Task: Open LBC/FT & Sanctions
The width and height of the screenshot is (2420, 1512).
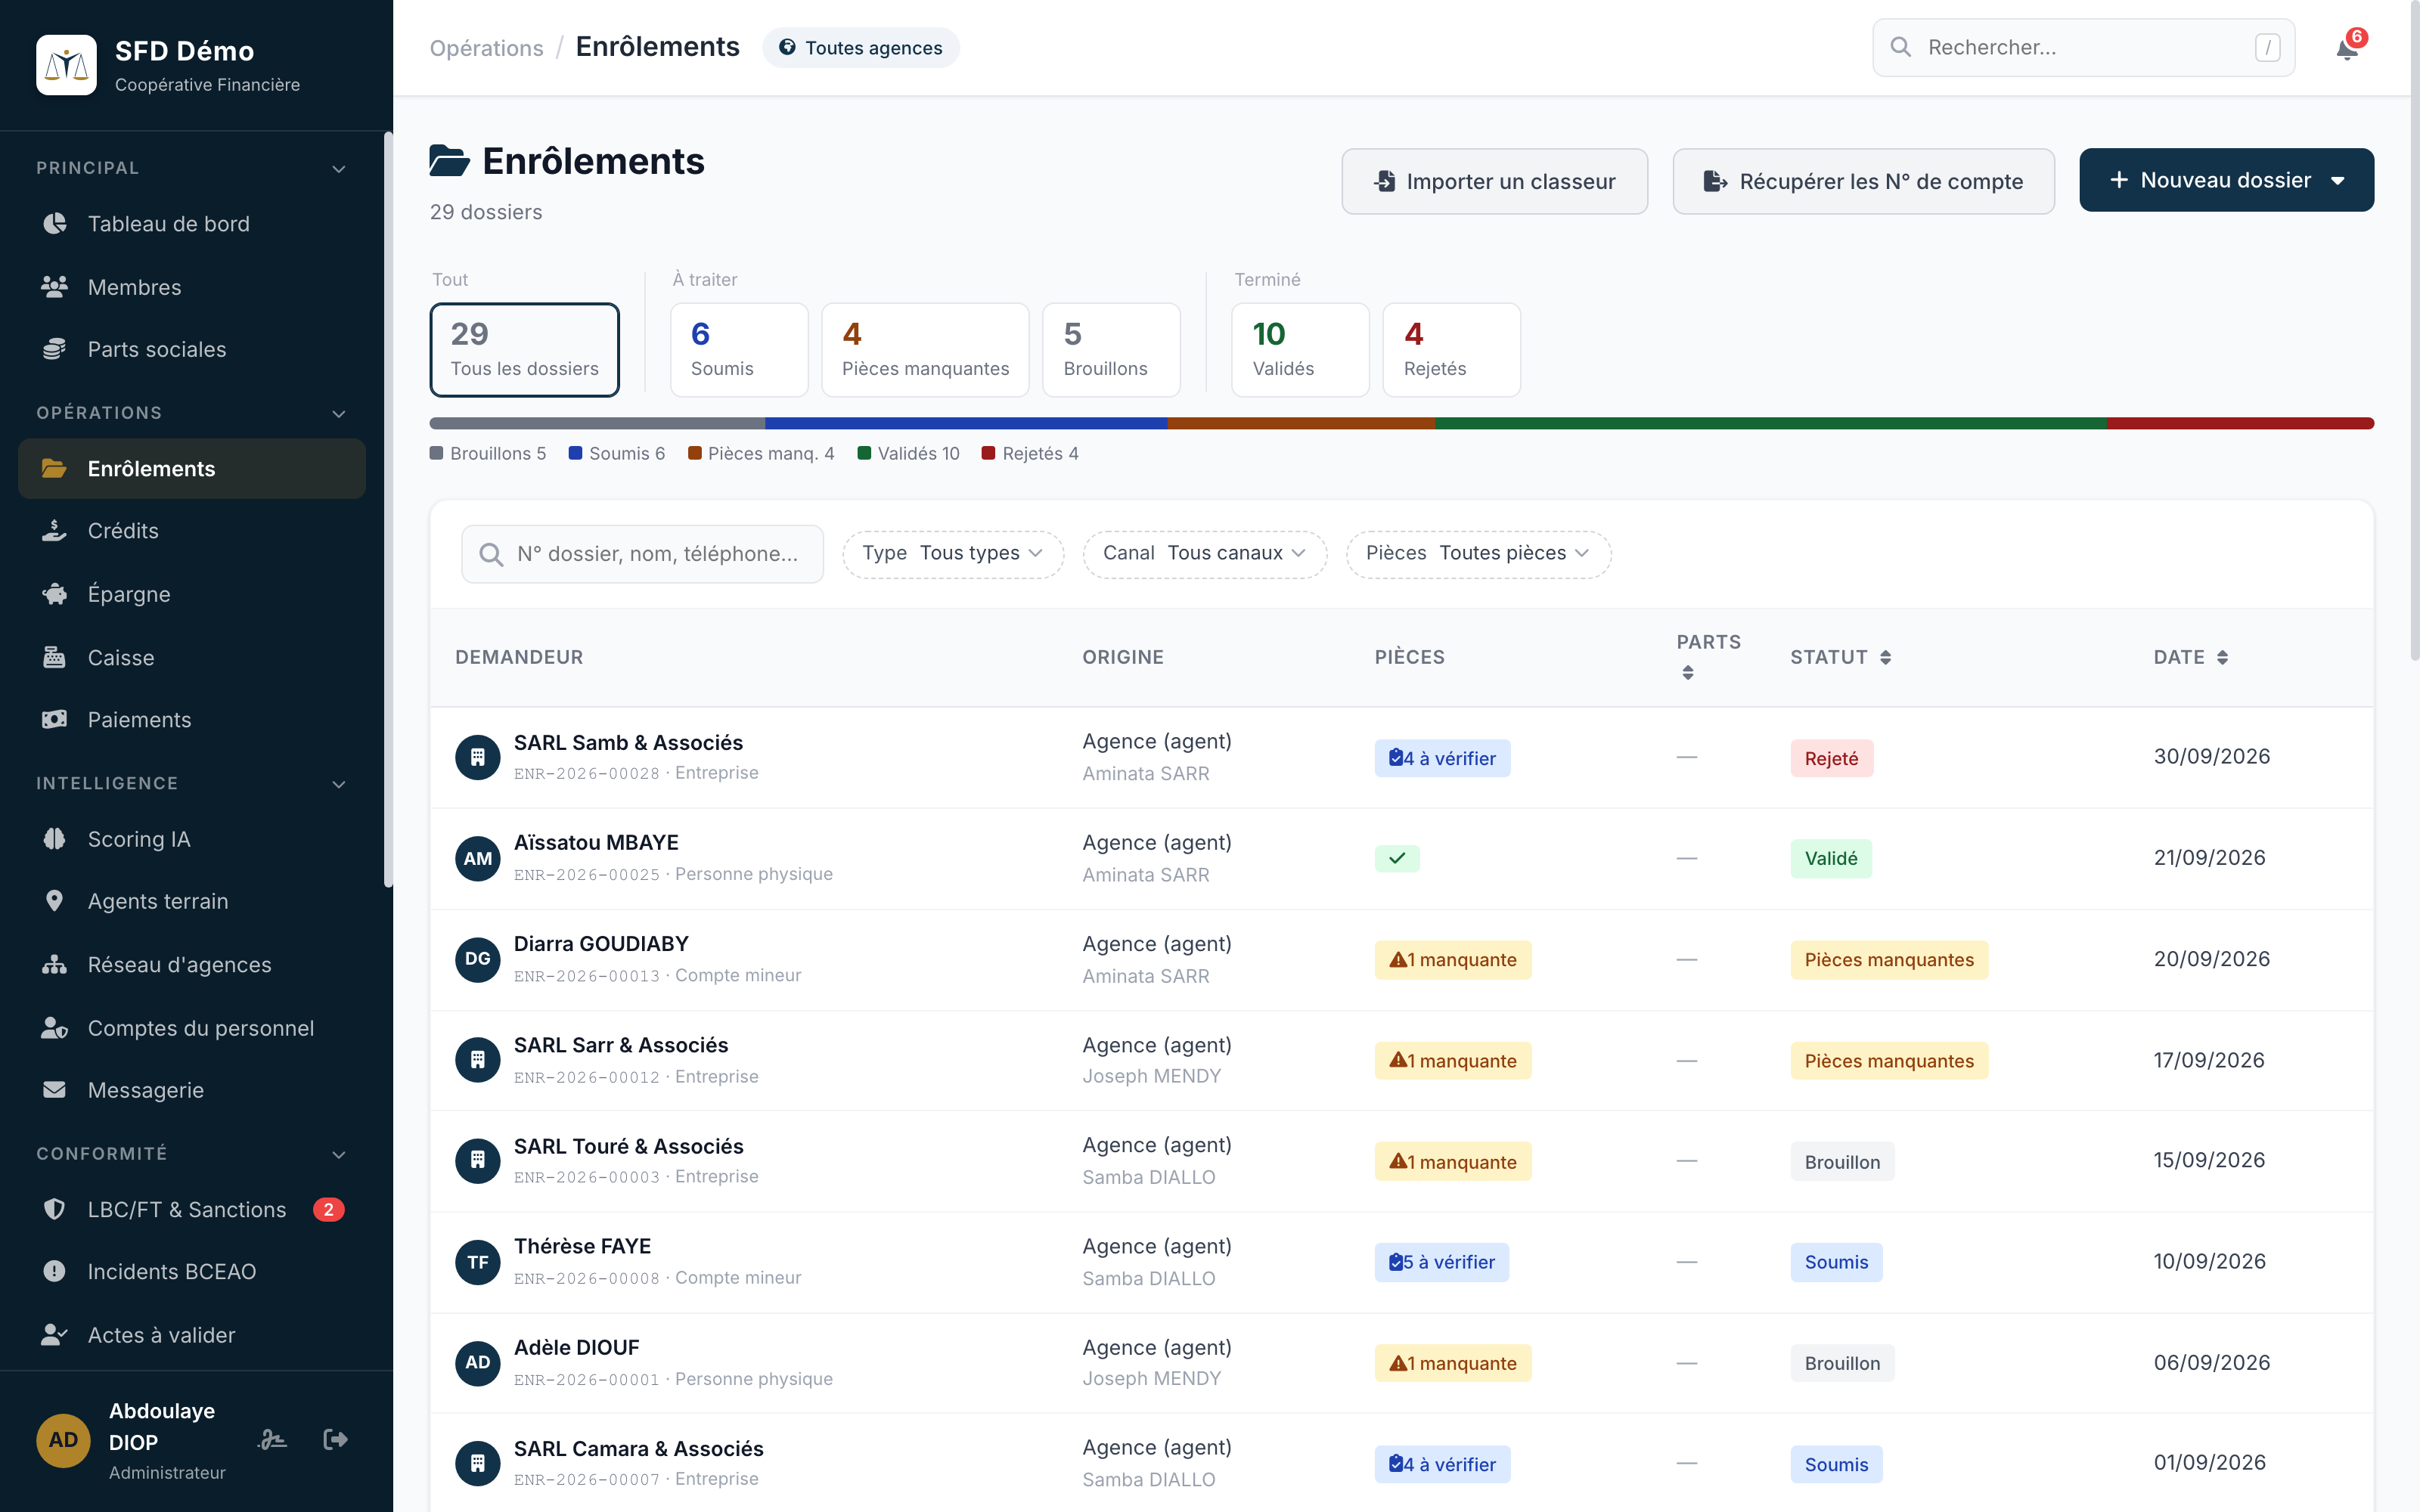Action: click(x=192, y=1209)
